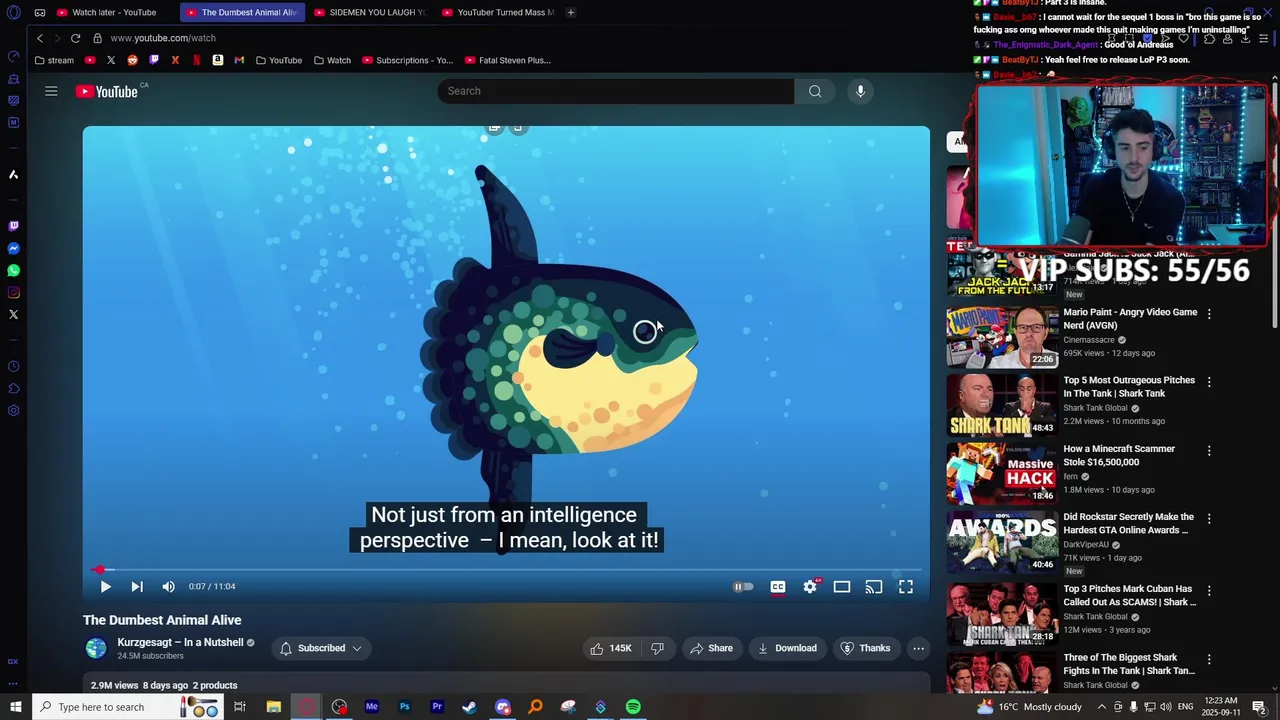
Task: Open the Netflix bookmark icon
Action: [196, 60]
